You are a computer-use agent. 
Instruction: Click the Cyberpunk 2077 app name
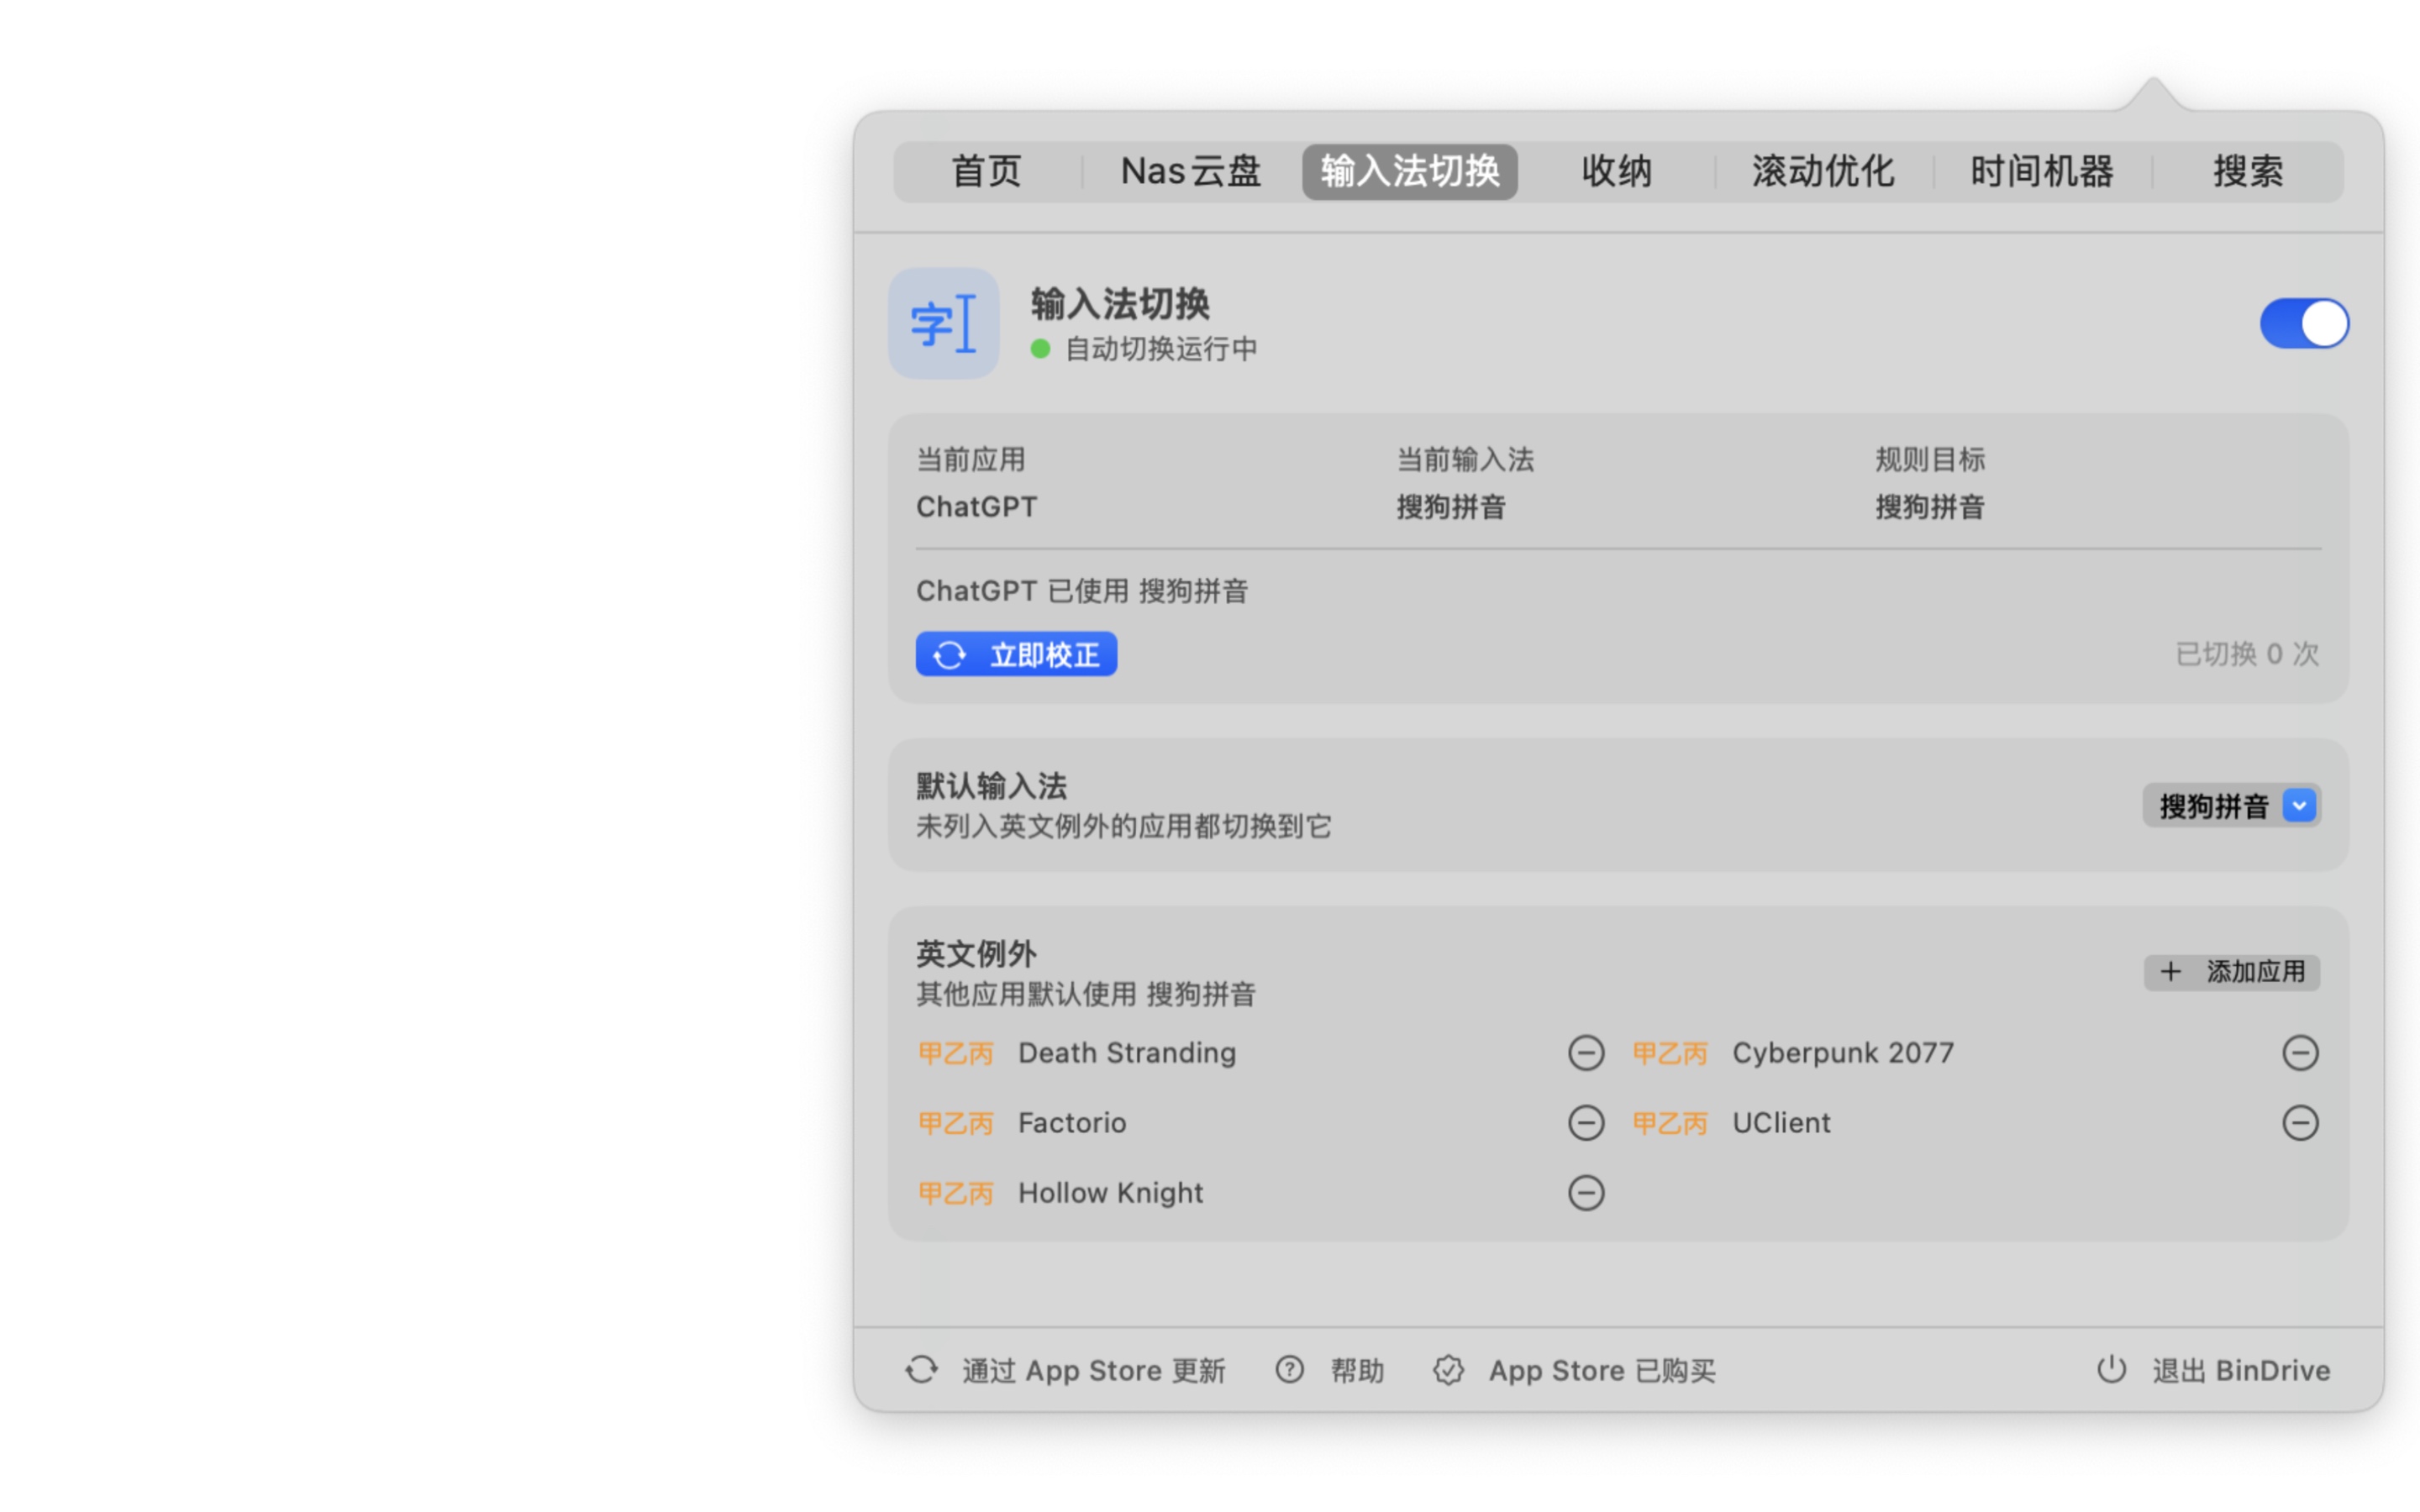click(1843, 1053)
